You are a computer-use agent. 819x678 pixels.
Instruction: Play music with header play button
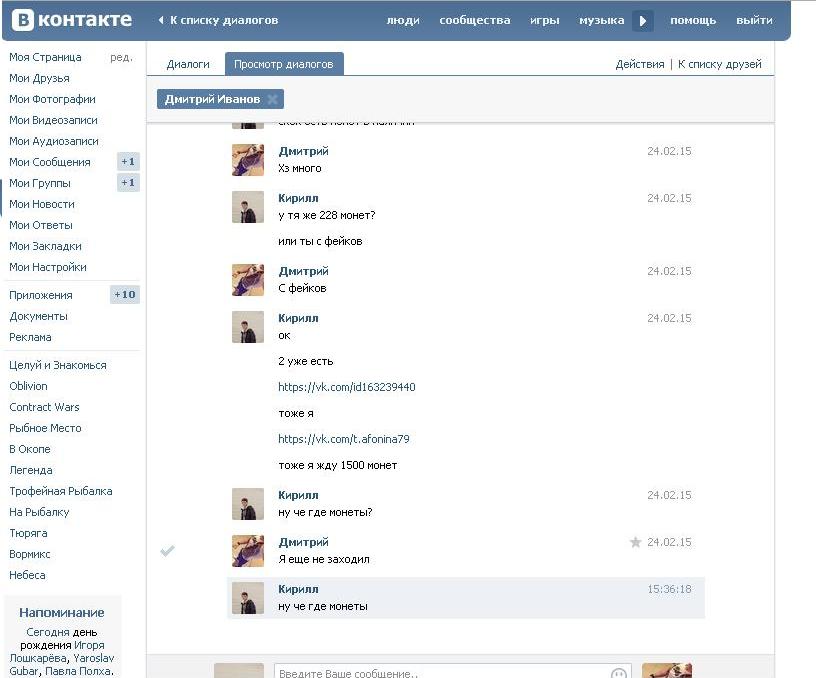(643, 21)
